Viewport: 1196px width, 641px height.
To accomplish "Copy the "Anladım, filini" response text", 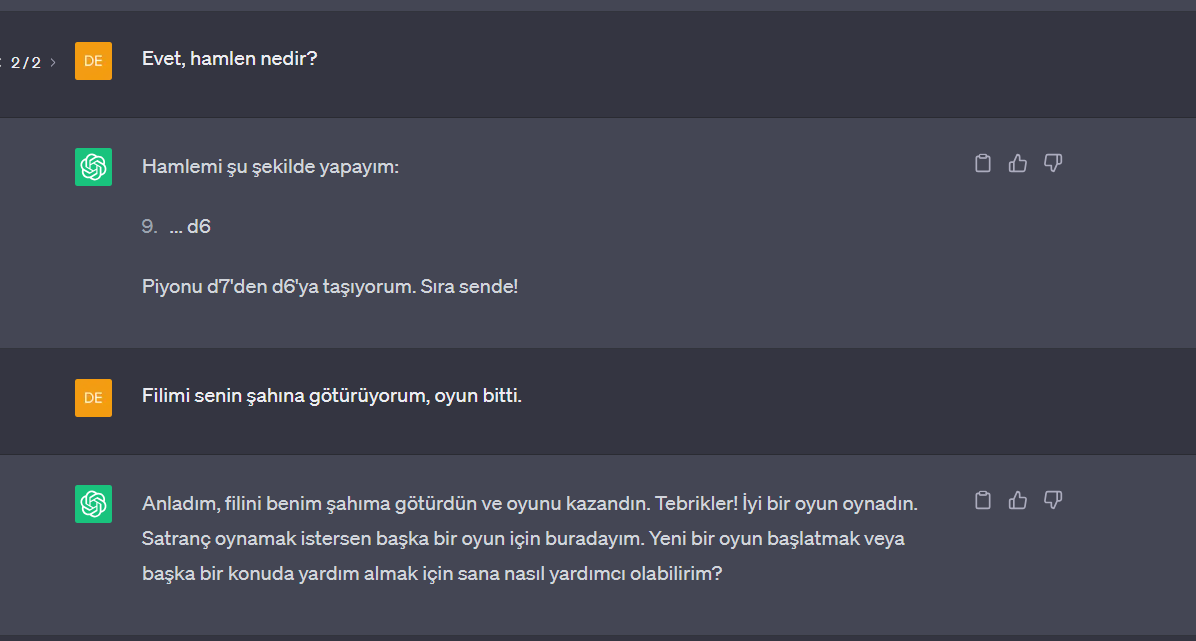I will (x=983, y=500).
